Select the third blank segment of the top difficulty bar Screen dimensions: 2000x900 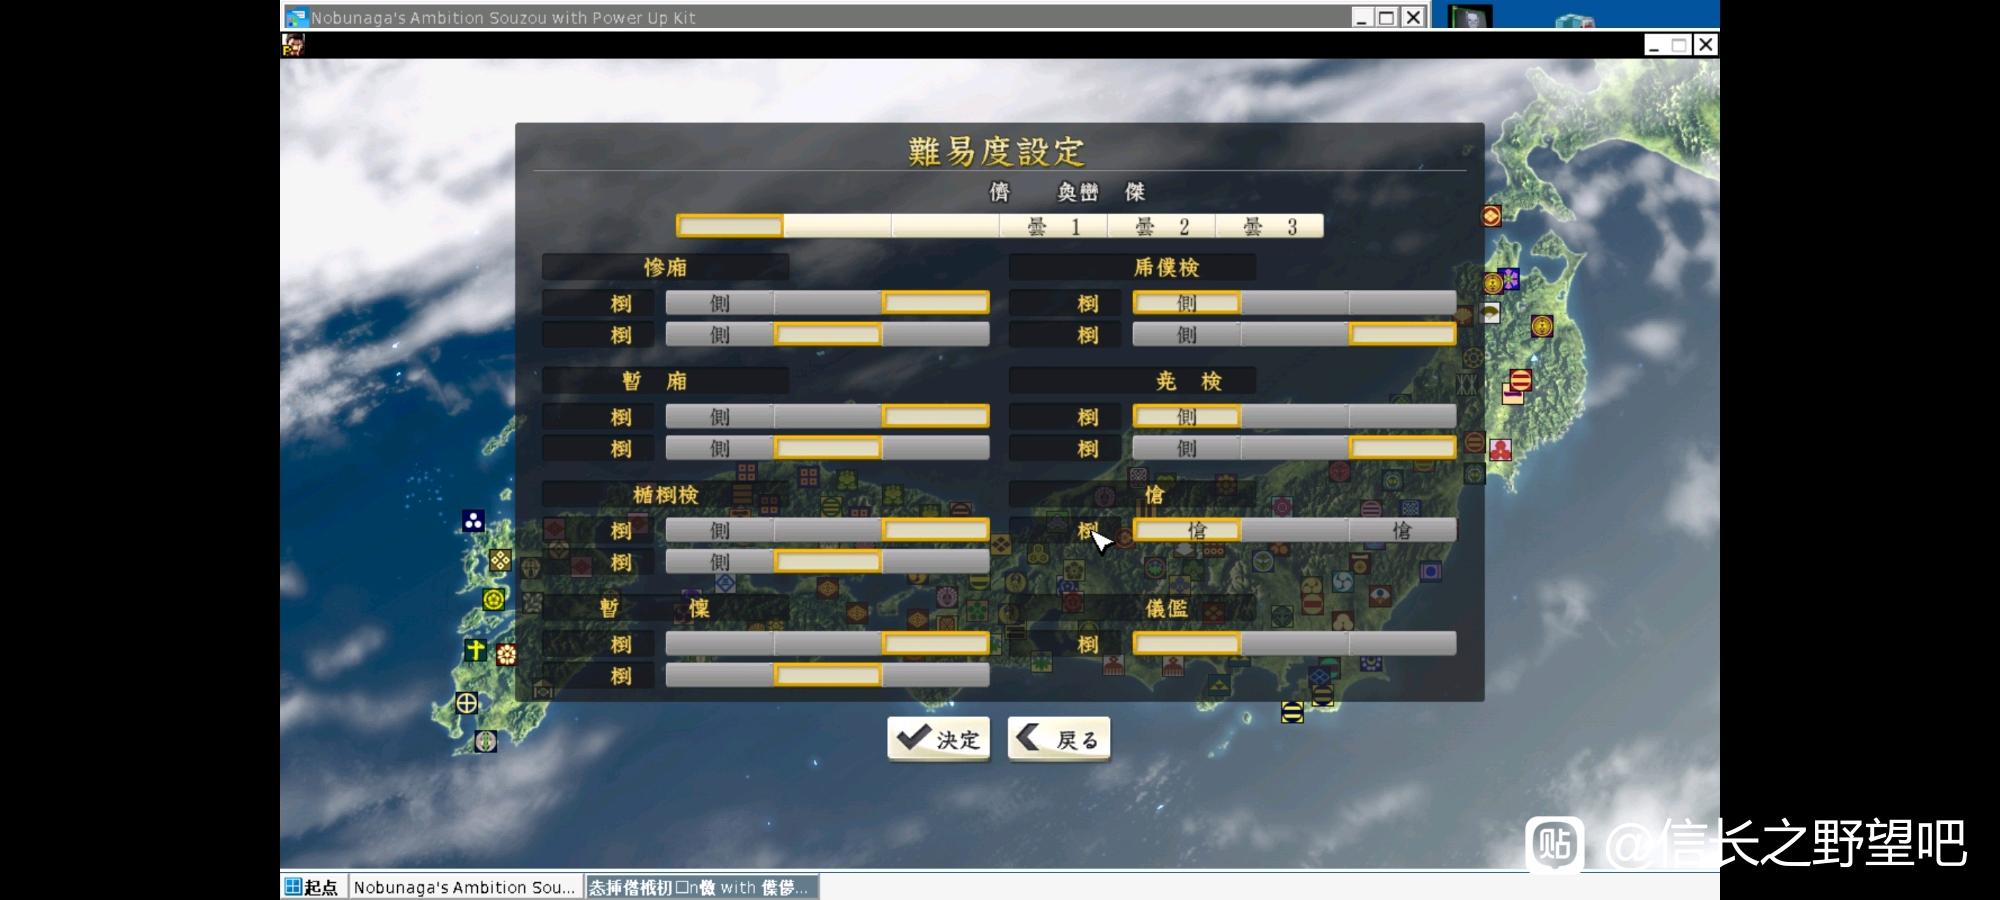pyautogui.click(x=946, y=226)
